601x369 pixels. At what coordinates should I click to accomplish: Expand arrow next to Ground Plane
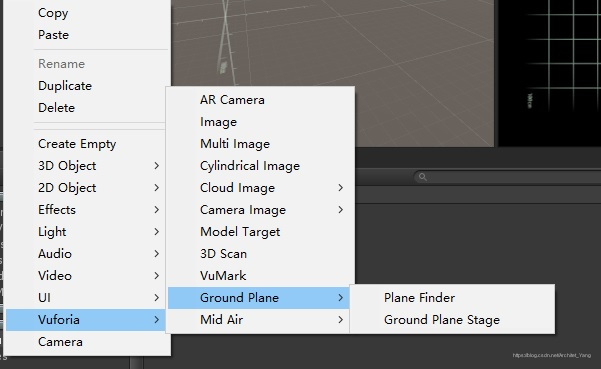pyautogui.click(x=340, y=298)
